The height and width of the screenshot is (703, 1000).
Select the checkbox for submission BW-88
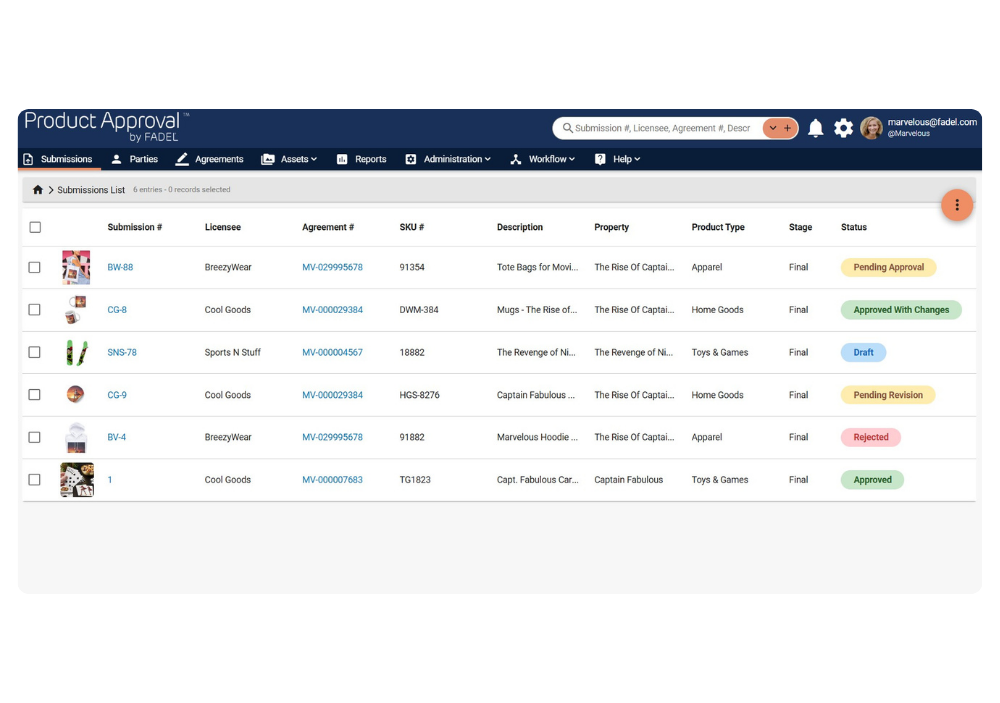click(35, 268)
